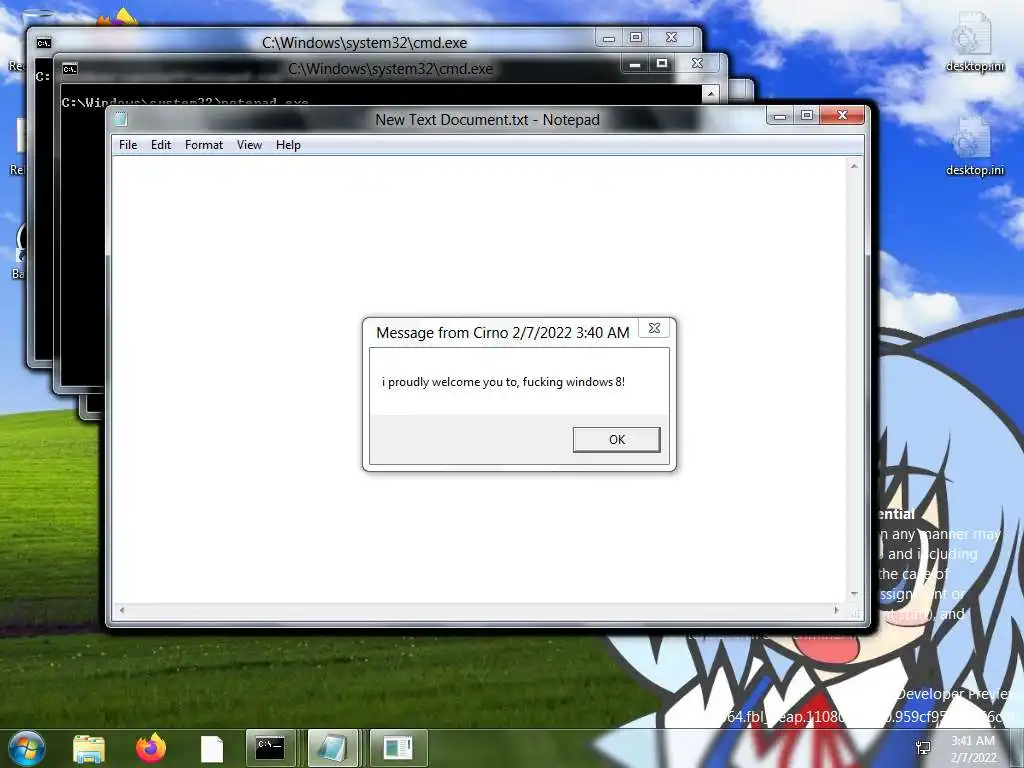1024x768 pixels.
Task: Click scroll-up arrow in front cmd window
Action: 711,94
